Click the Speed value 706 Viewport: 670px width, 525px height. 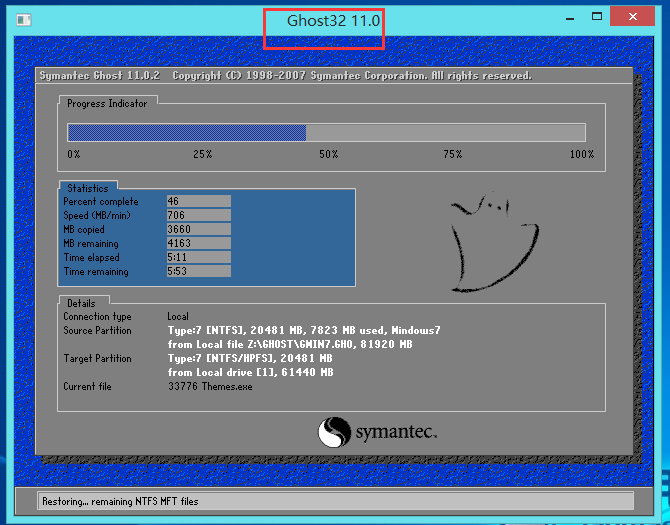coord(199,215)
